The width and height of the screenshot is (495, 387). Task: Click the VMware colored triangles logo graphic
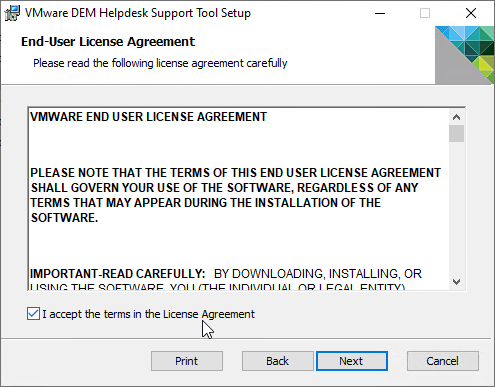pos(465,55)
